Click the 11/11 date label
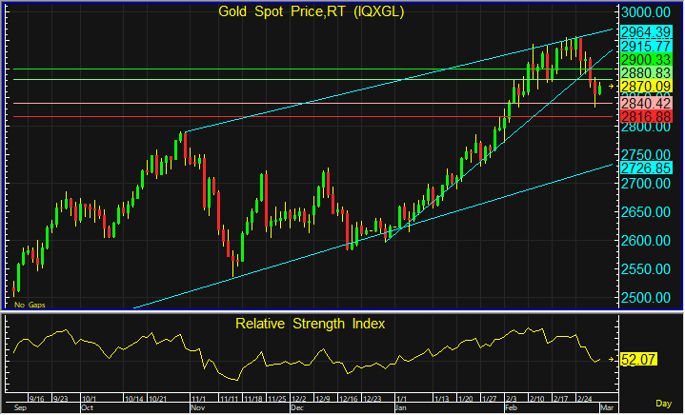This screenshot has height=415, width=685. coord(228,399)
